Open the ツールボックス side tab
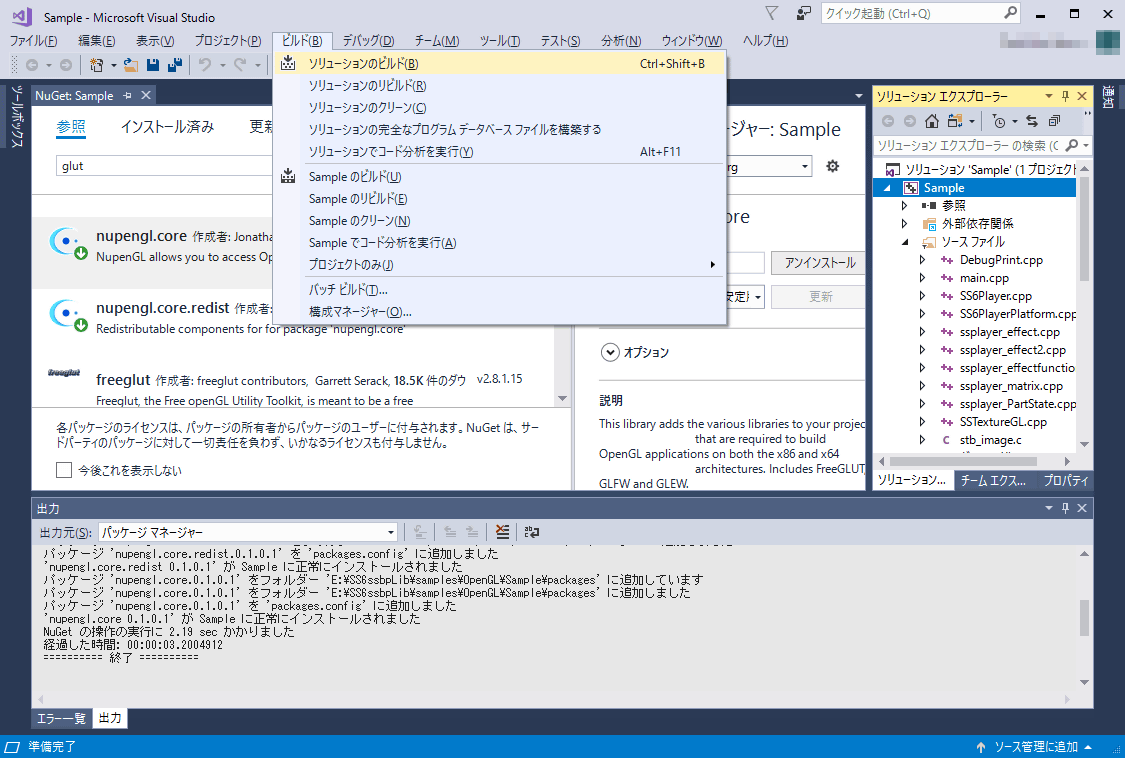 [x=17, y=116]
